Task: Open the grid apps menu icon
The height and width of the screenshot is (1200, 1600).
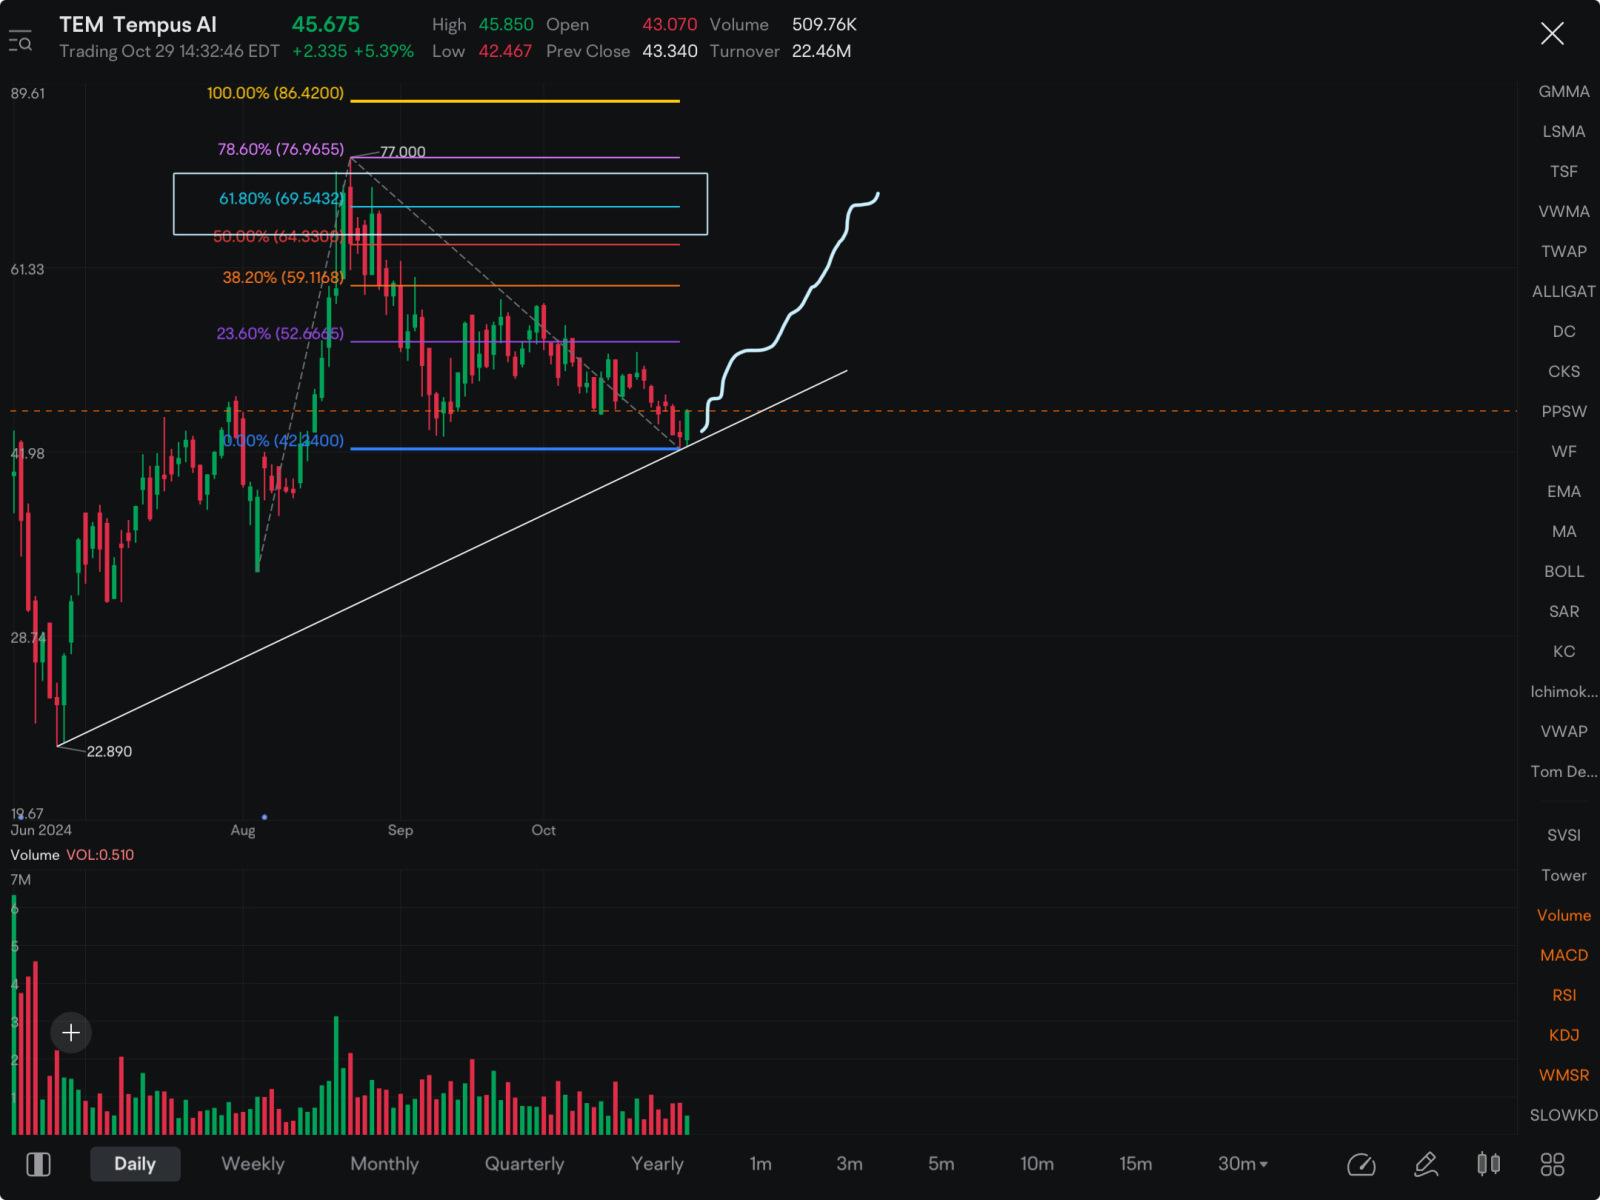Action: point(1552,1164)
